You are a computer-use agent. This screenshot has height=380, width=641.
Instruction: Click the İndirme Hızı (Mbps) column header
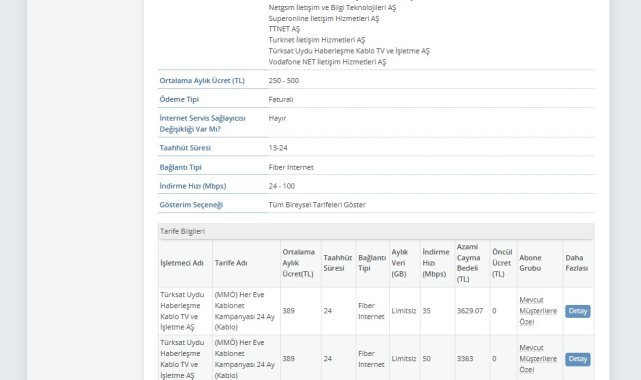pos(436,263)
